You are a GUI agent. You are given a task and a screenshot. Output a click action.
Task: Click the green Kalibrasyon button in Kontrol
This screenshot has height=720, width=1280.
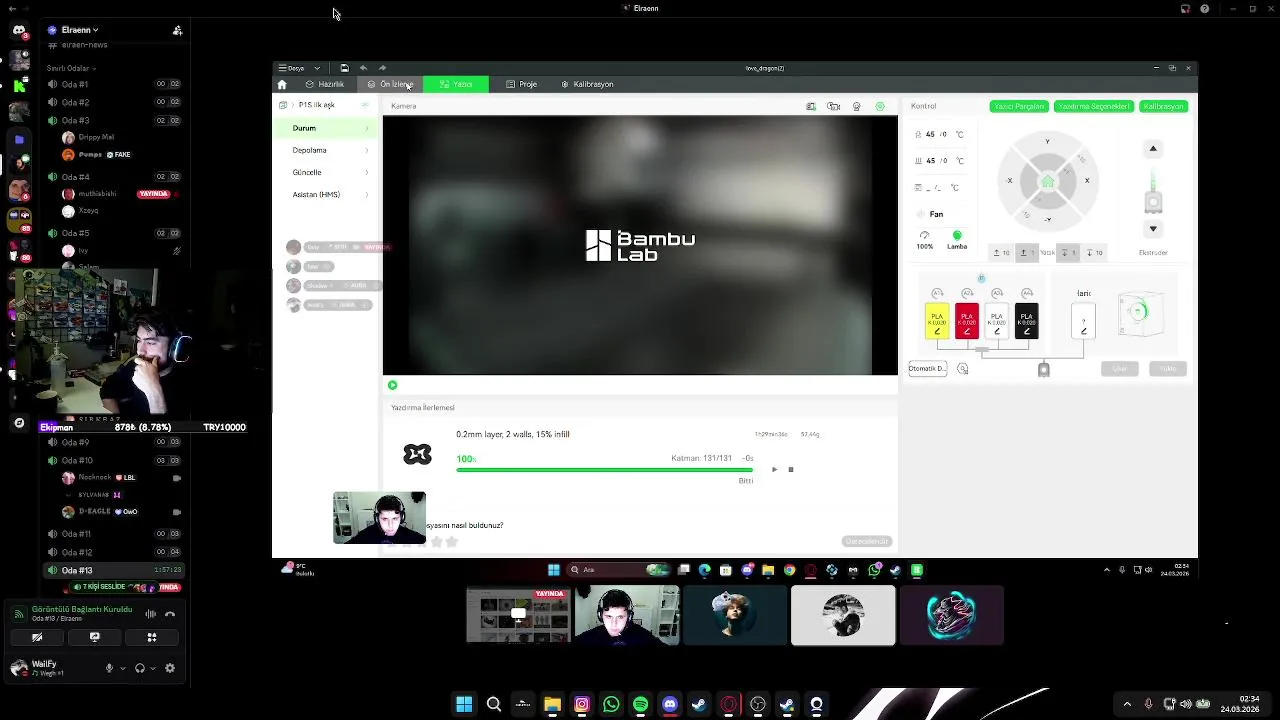point(1163,106)
